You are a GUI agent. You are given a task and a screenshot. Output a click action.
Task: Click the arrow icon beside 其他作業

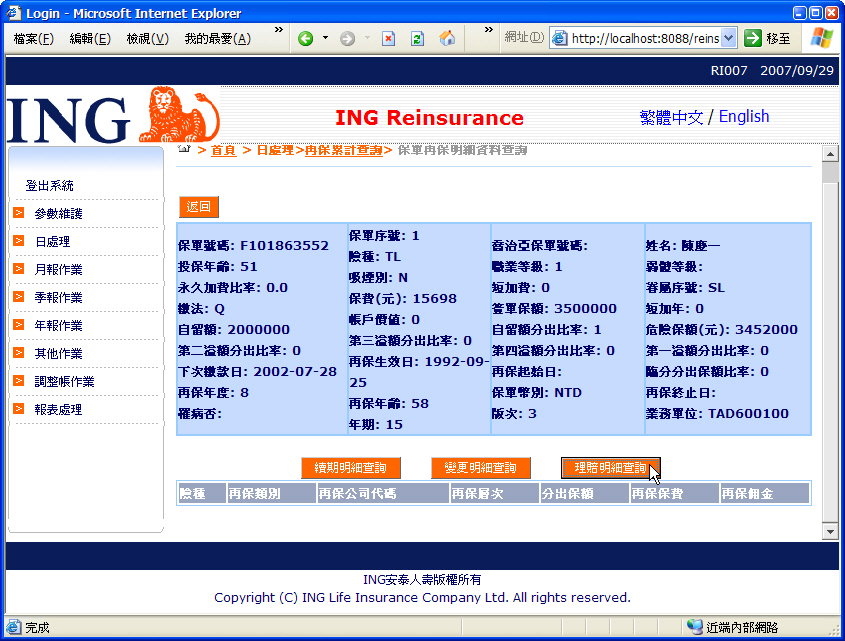(x=19, y=353)
